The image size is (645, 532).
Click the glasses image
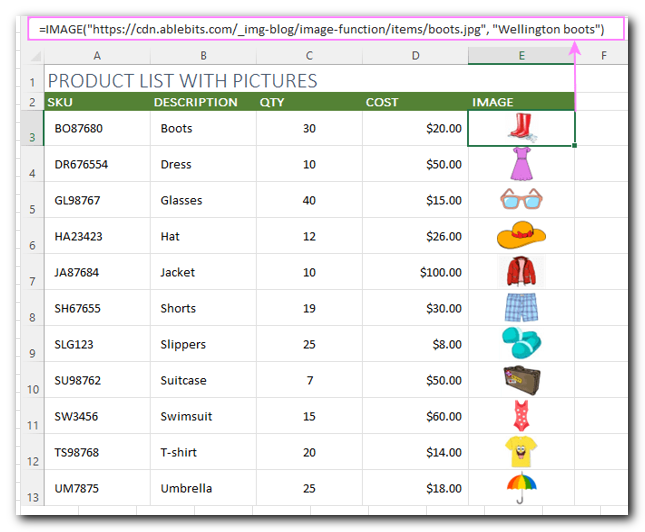coord(521,199)
